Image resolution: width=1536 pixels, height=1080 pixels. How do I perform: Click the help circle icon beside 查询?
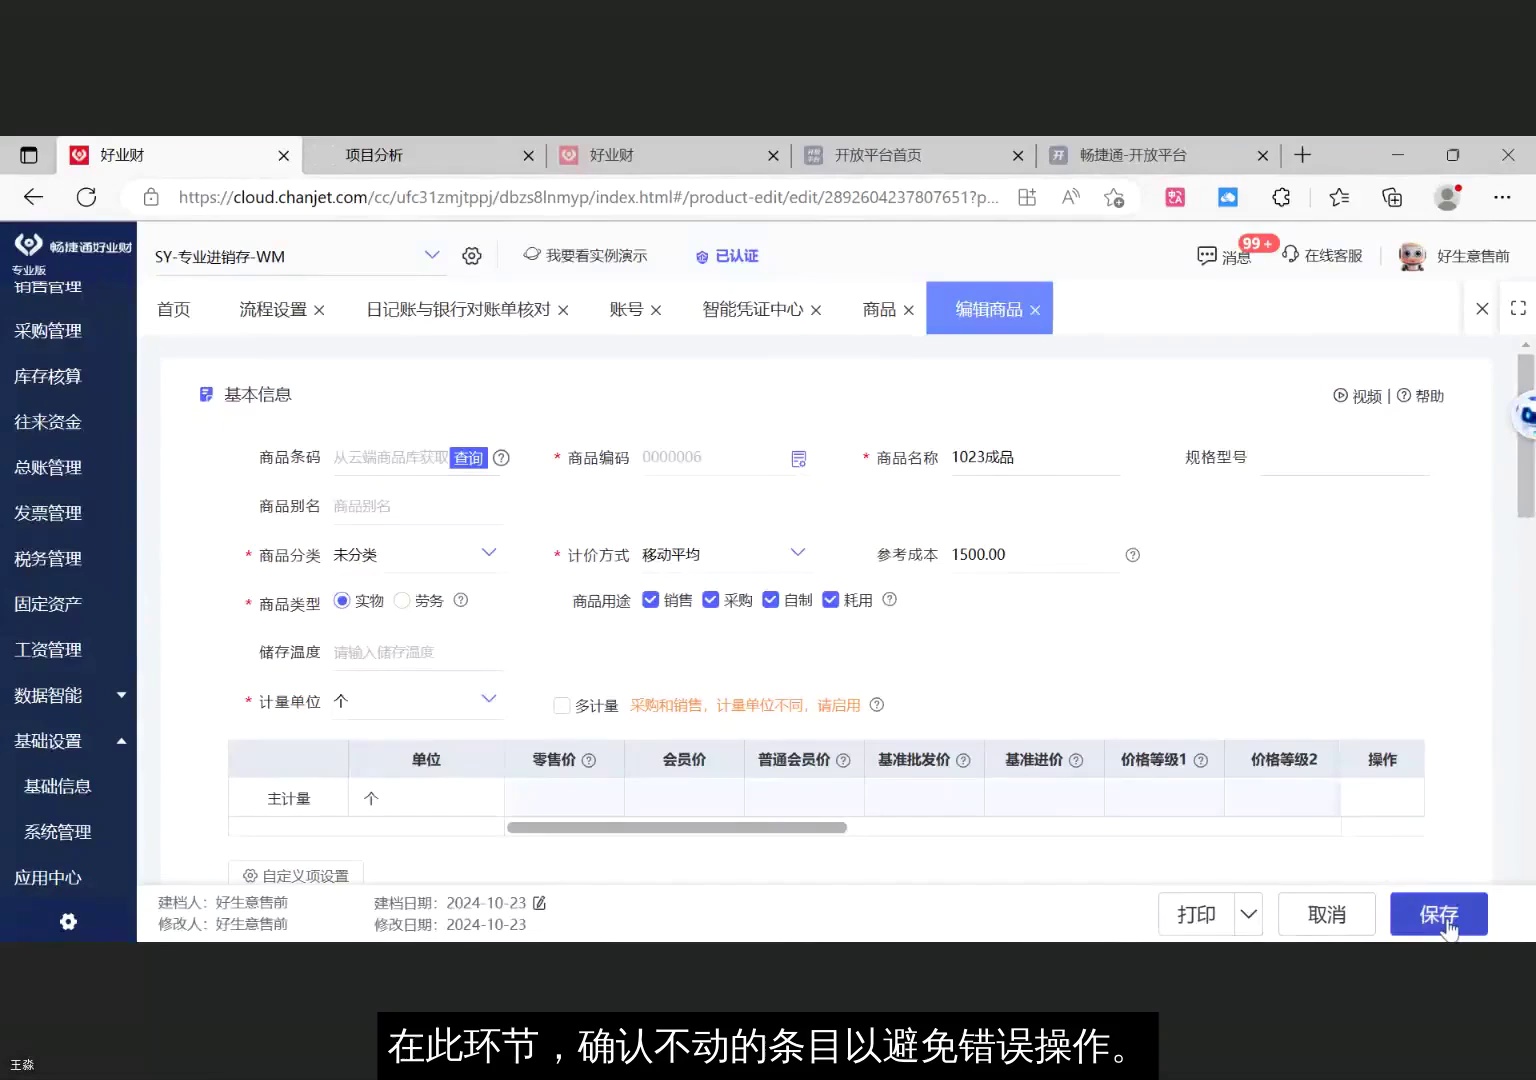point(501,457)
